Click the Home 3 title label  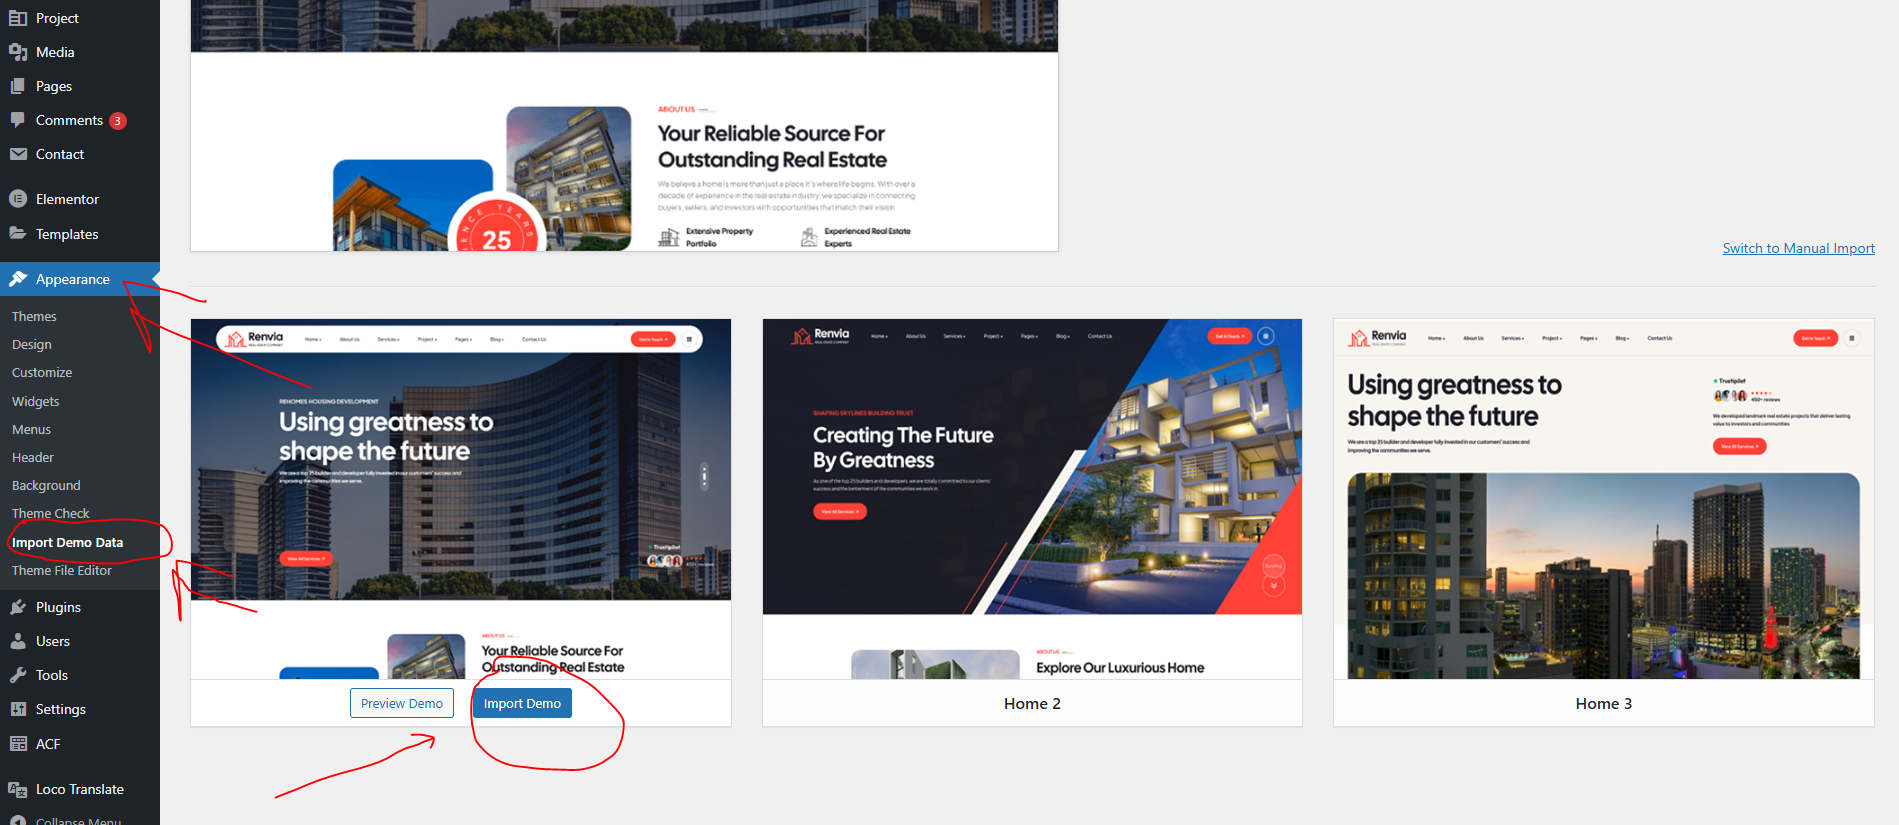1603,703
